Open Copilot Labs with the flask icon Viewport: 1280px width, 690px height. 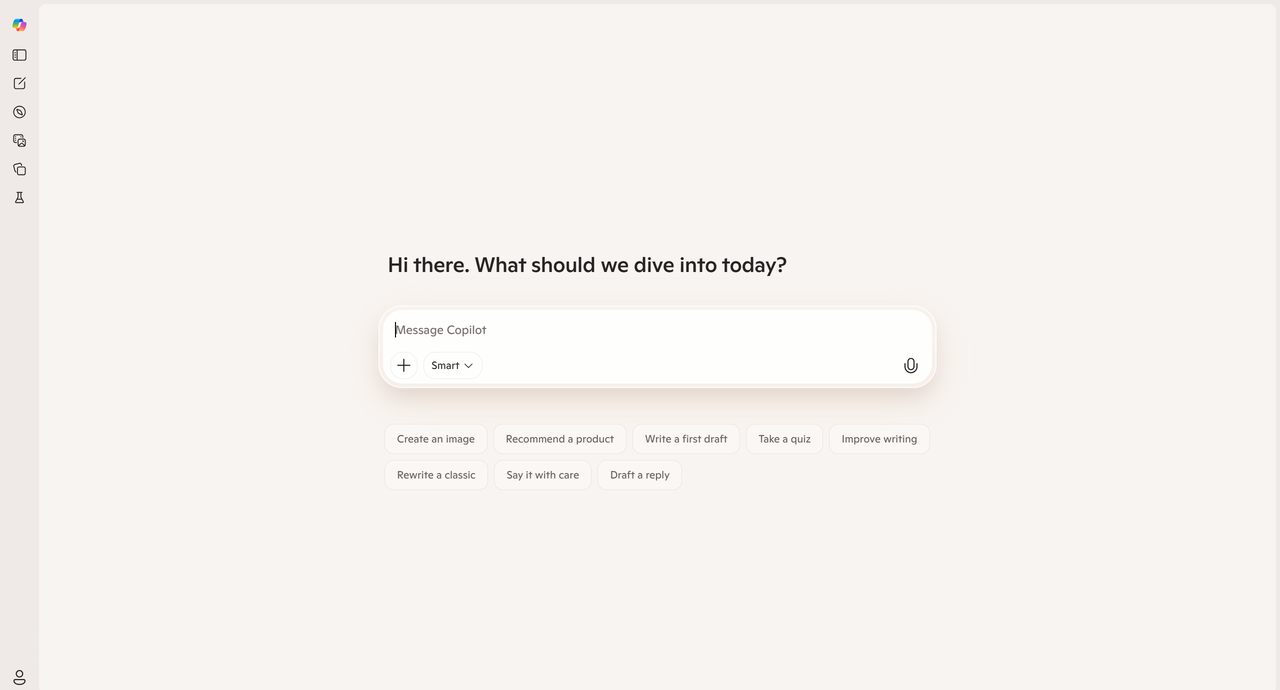pyautogui.click(x=19, y=197)
